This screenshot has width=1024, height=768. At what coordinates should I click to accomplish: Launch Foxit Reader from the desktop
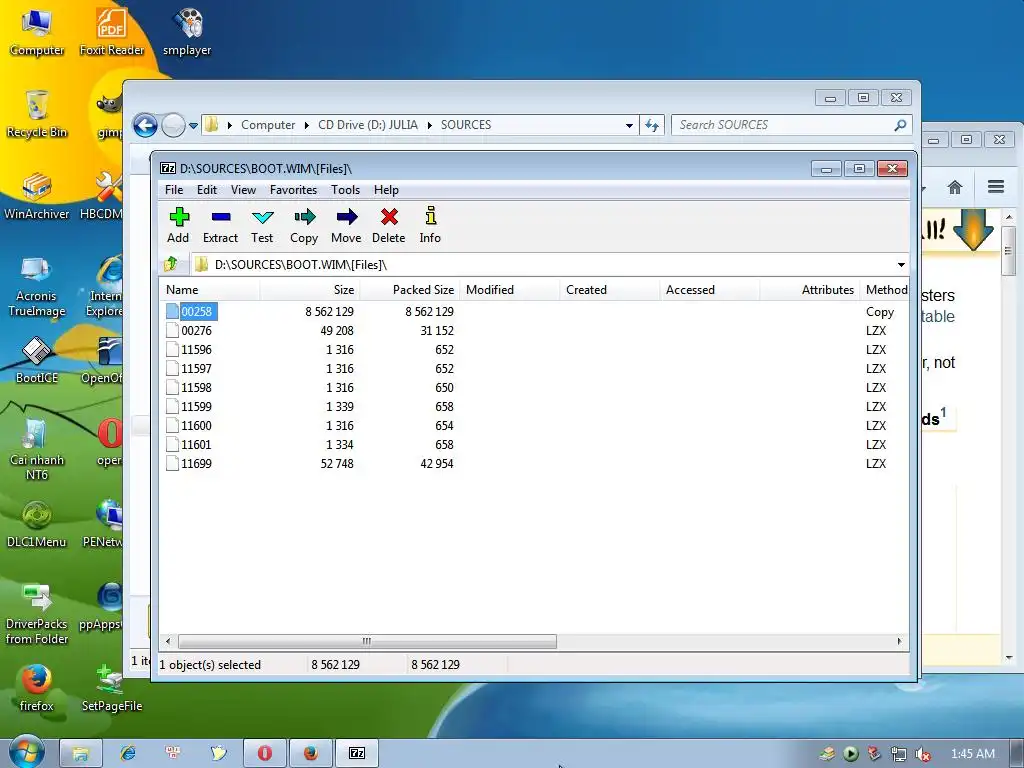point(112,31)
